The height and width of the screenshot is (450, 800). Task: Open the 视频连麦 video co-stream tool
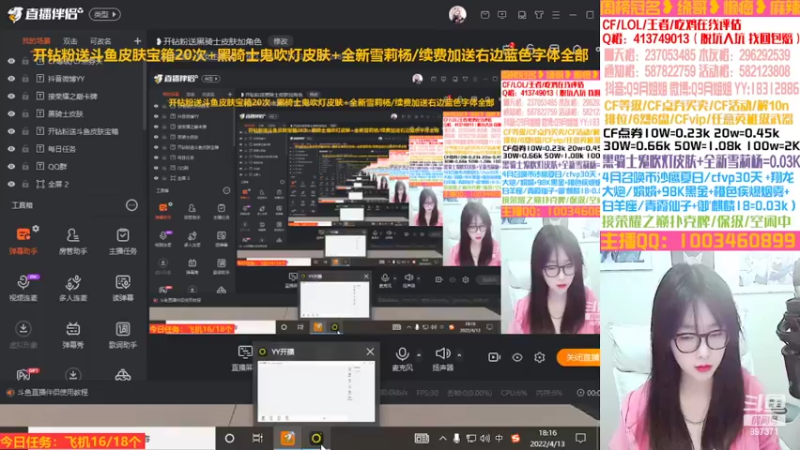(23, 287)
